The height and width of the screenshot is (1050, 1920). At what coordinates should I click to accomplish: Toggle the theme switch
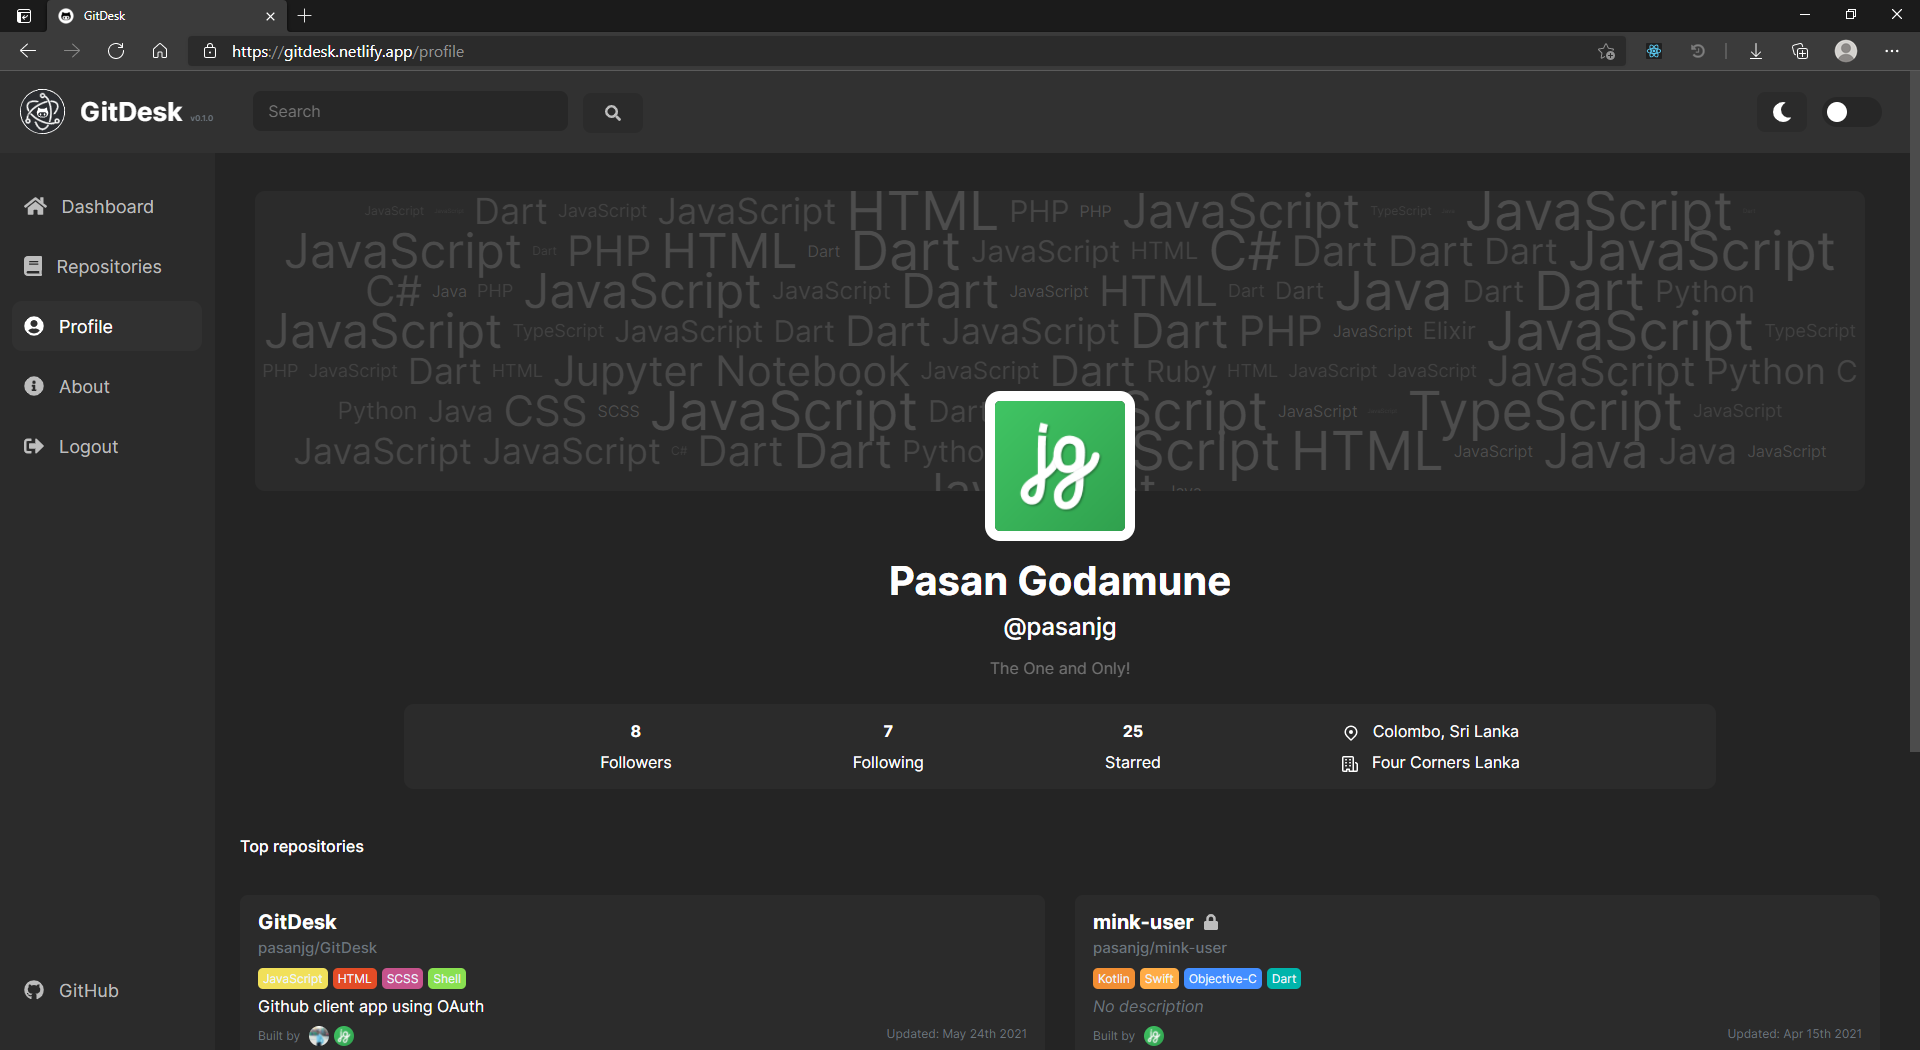pos(1851,112)
